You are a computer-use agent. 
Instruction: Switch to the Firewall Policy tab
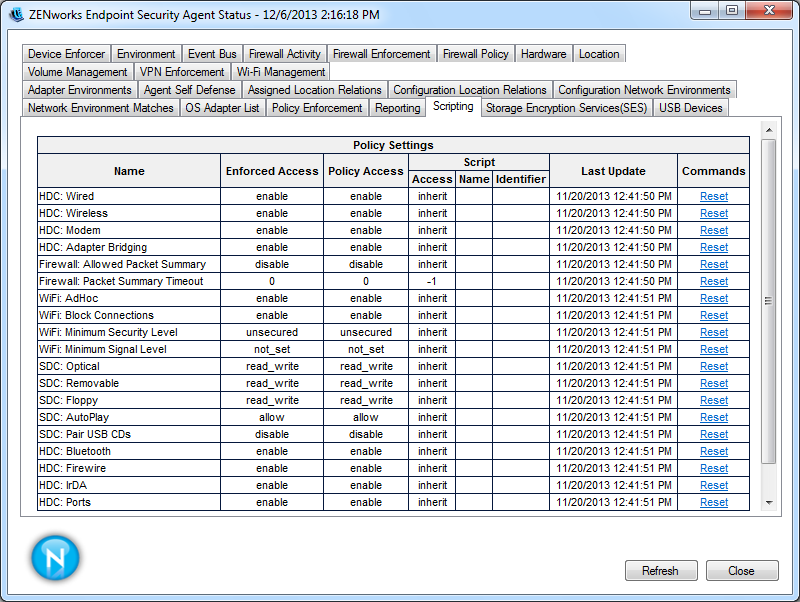coord(476,54)
